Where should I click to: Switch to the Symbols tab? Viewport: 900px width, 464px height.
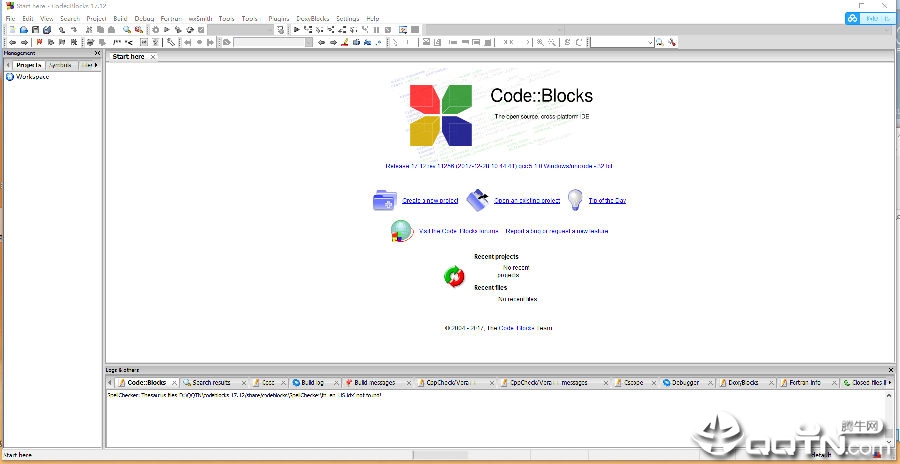coord(60,65)
